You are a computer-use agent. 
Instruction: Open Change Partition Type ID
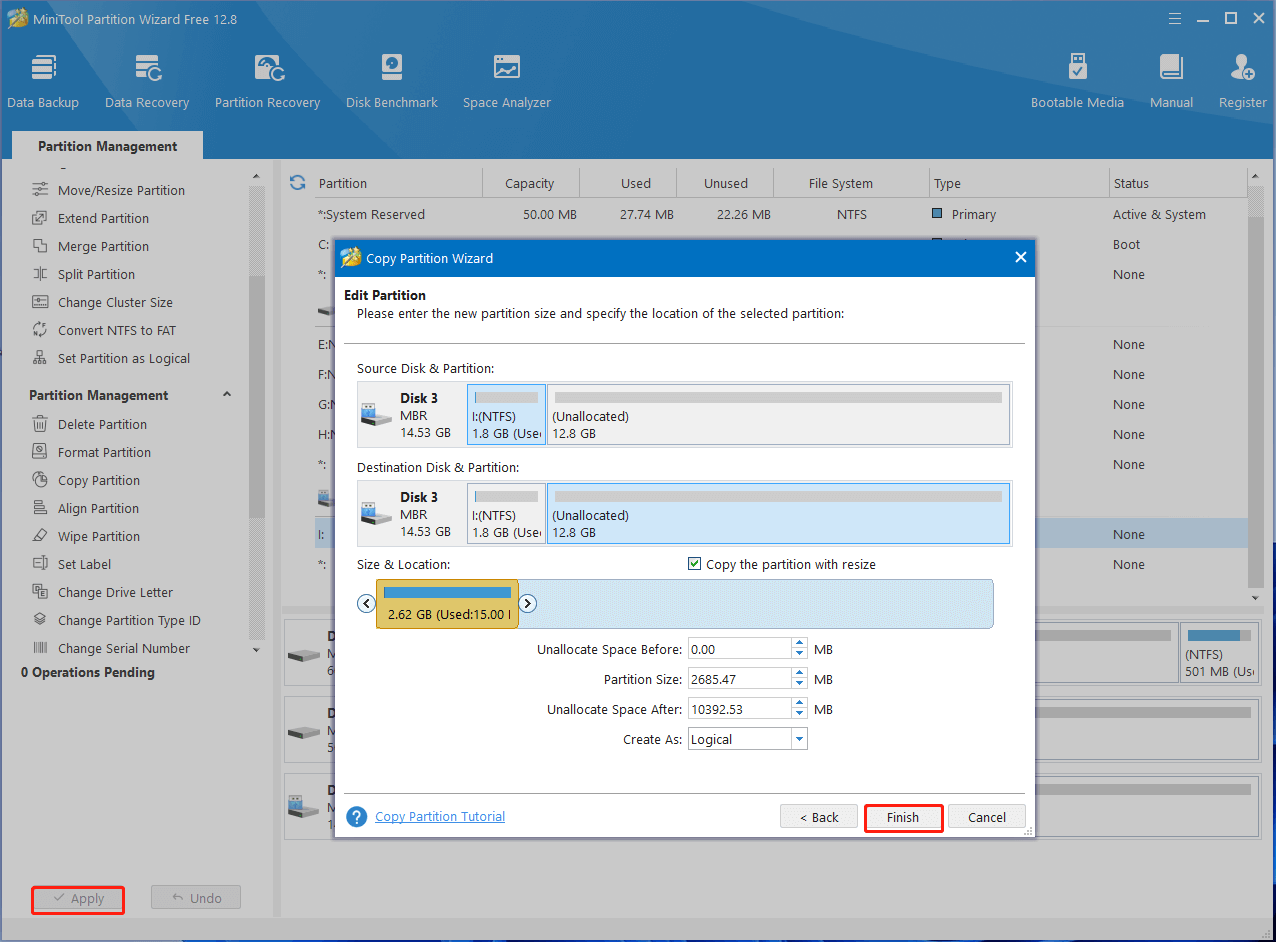tap(129, 620)
